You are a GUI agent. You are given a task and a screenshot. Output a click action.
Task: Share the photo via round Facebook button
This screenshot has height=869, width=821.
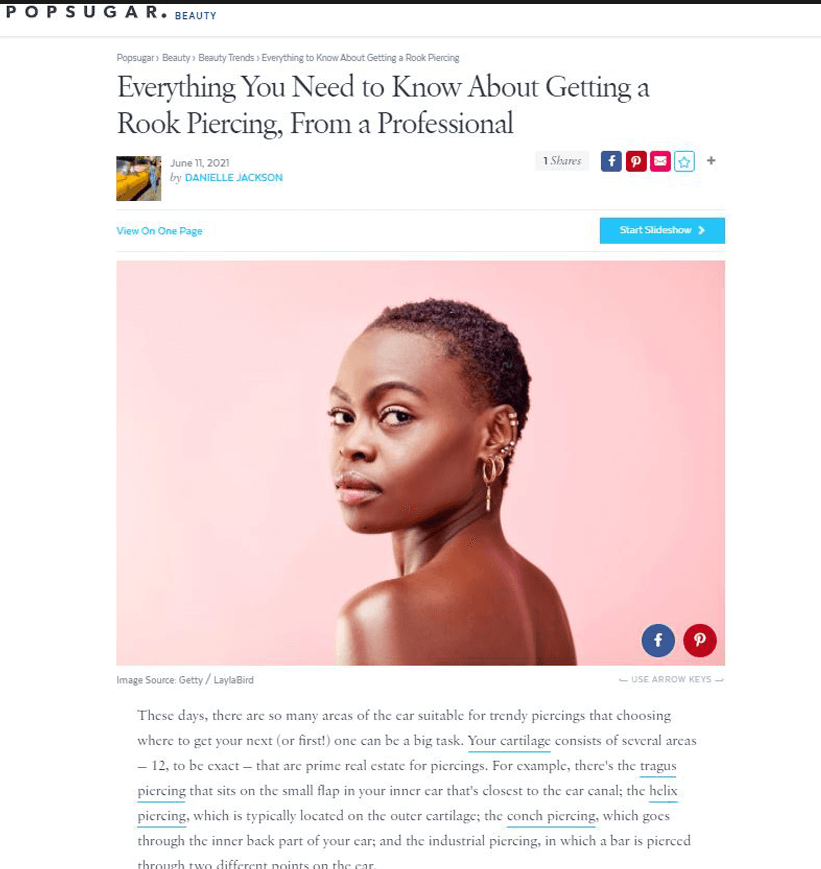(x=658, y=641)
